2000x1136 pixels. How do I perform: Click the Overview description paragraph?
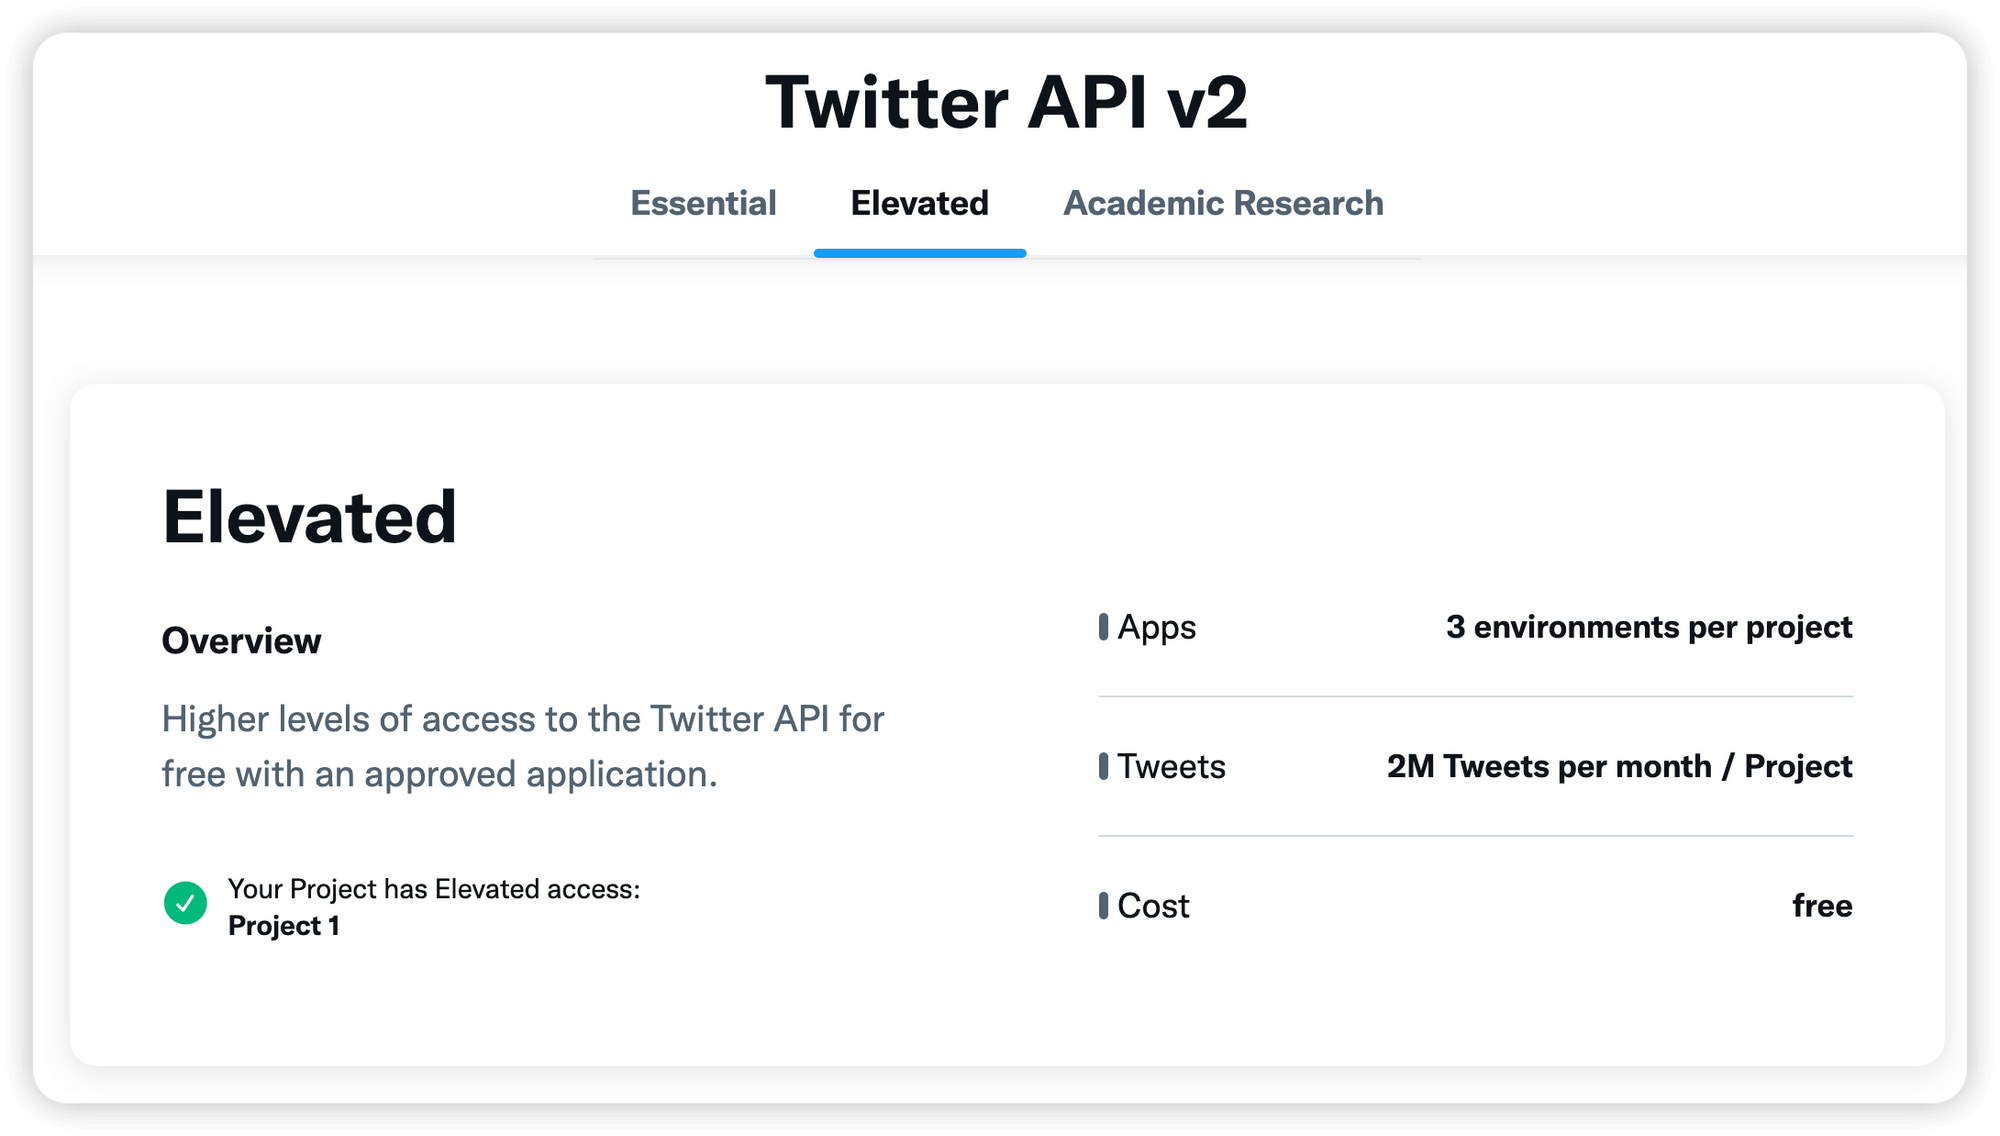(x=522, y=745)
